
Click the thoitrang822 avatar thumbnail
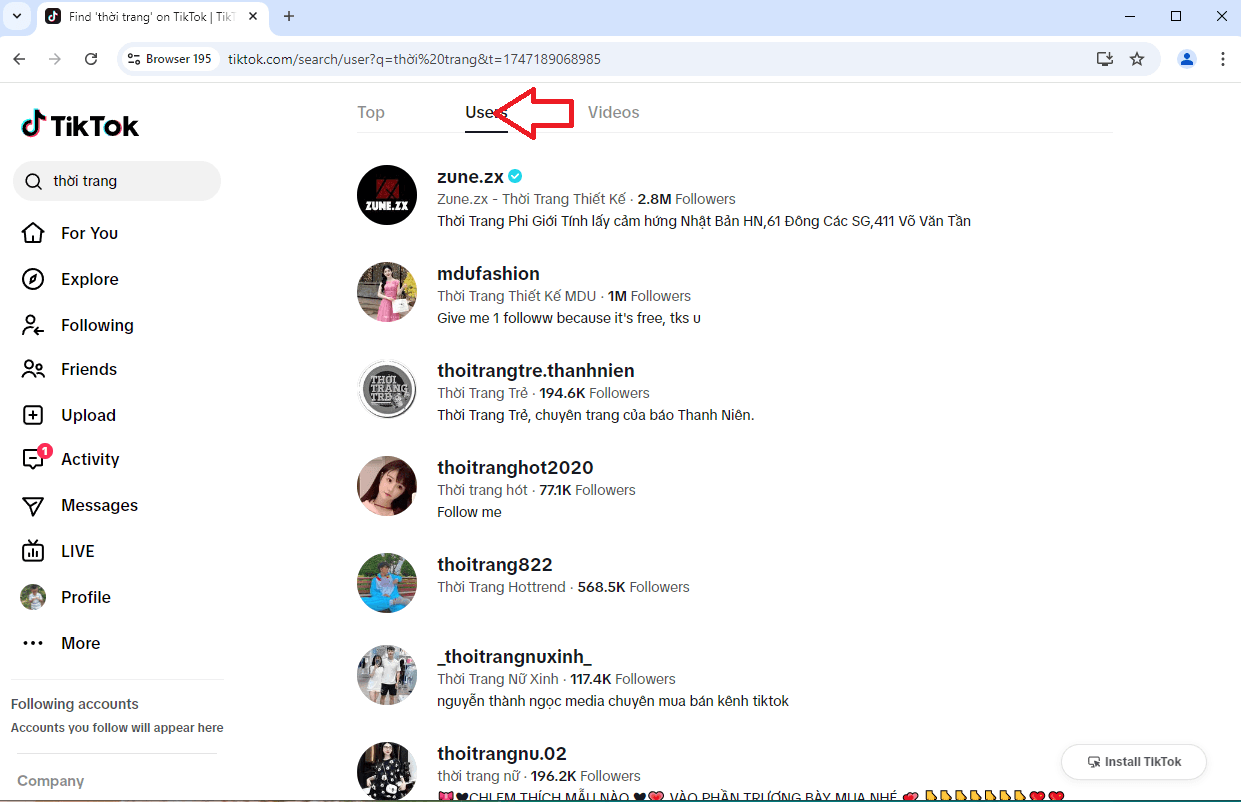387,583
